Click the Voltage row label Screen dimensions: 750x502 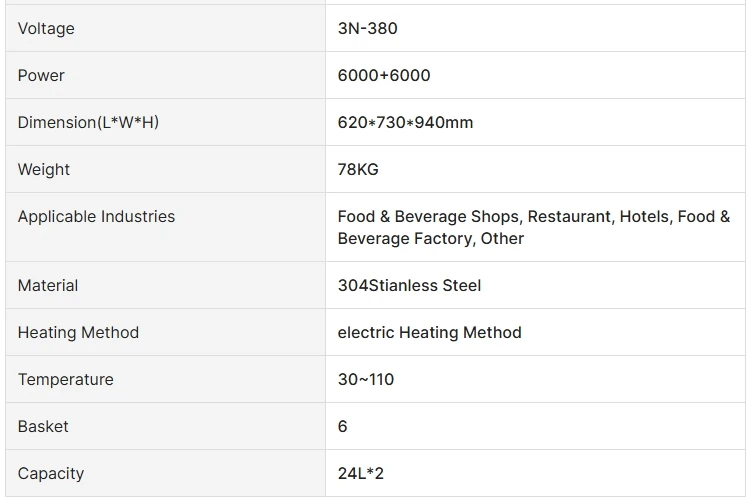tap(46, 28)
